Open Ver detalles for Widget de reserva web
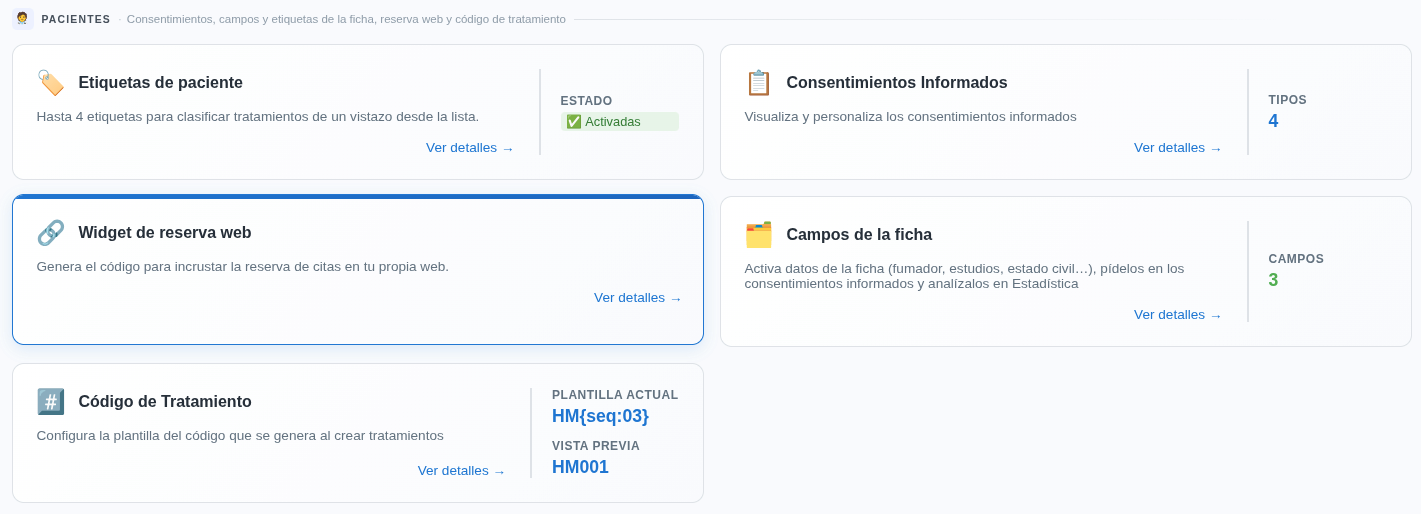1421x514 pixels. (638, 298)
